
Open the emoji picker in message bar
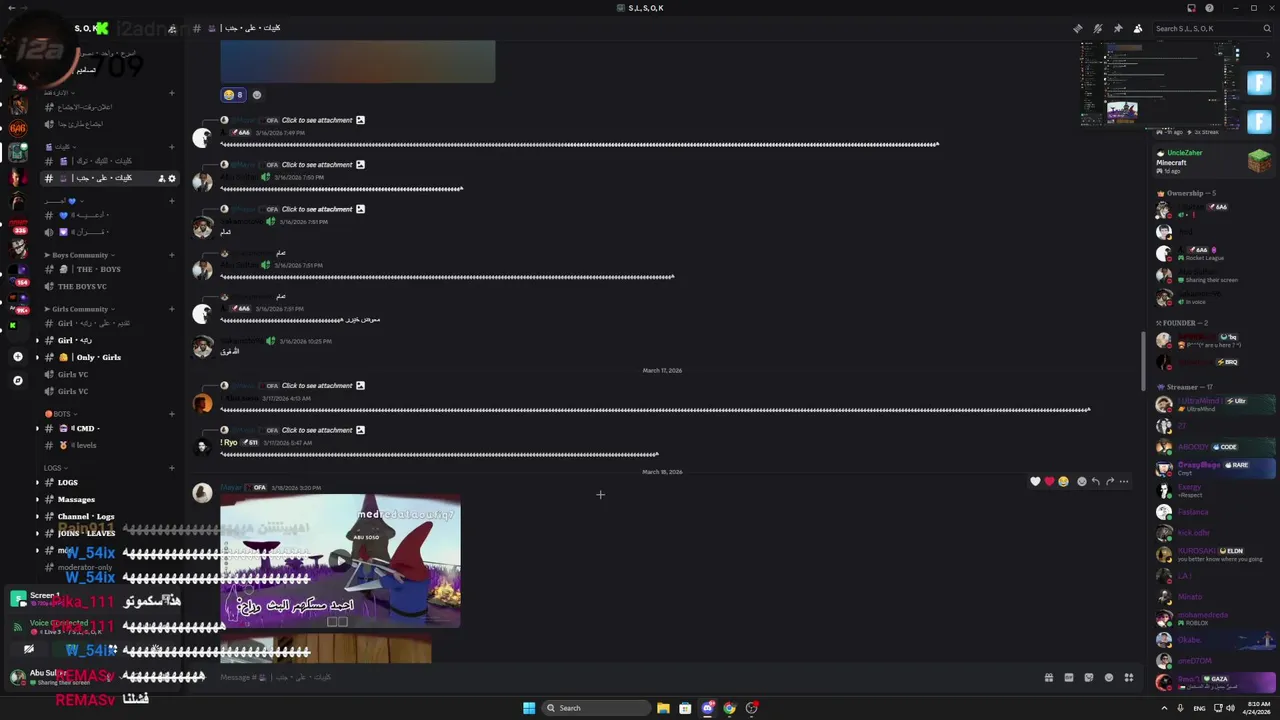pyautogui.click(x=1108, y=677)
